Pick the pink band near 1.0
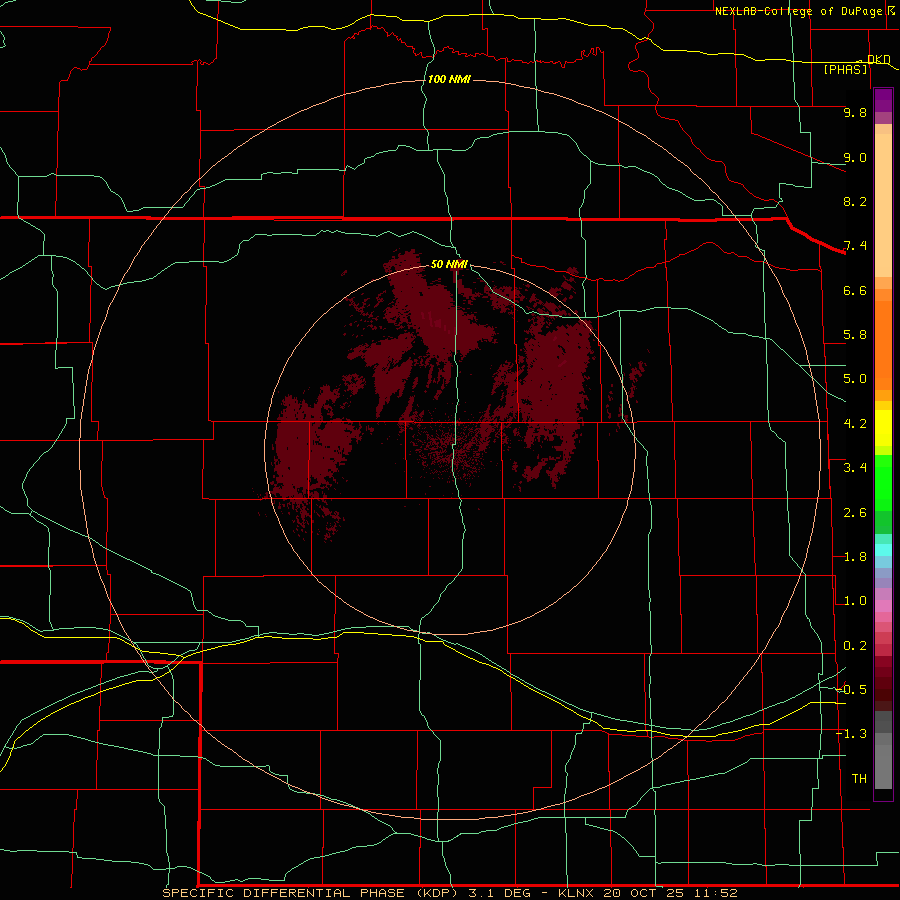 tap(883, 606)
